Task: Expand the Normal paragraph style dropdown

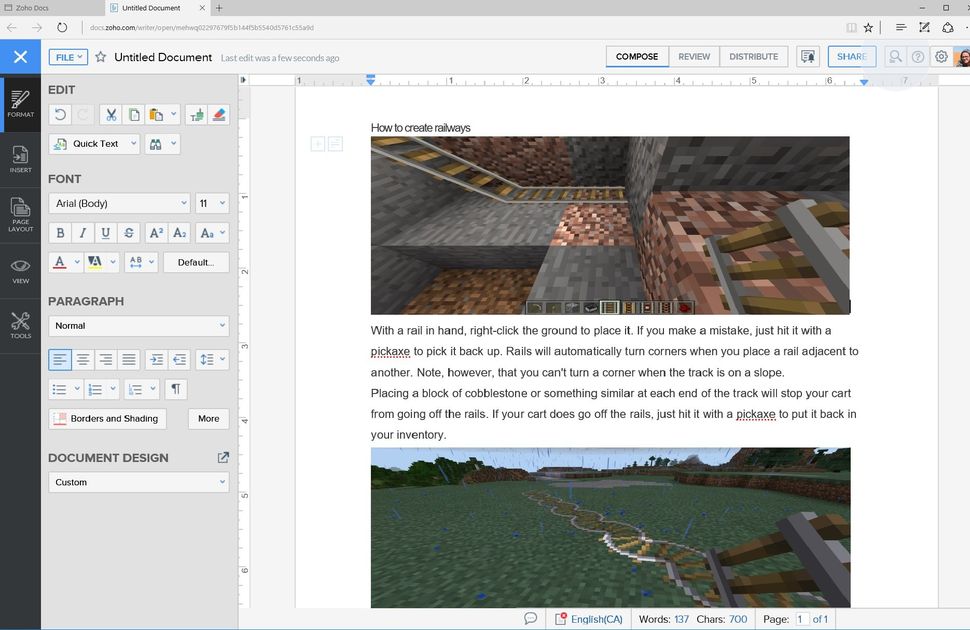Action: pos(139,326)
